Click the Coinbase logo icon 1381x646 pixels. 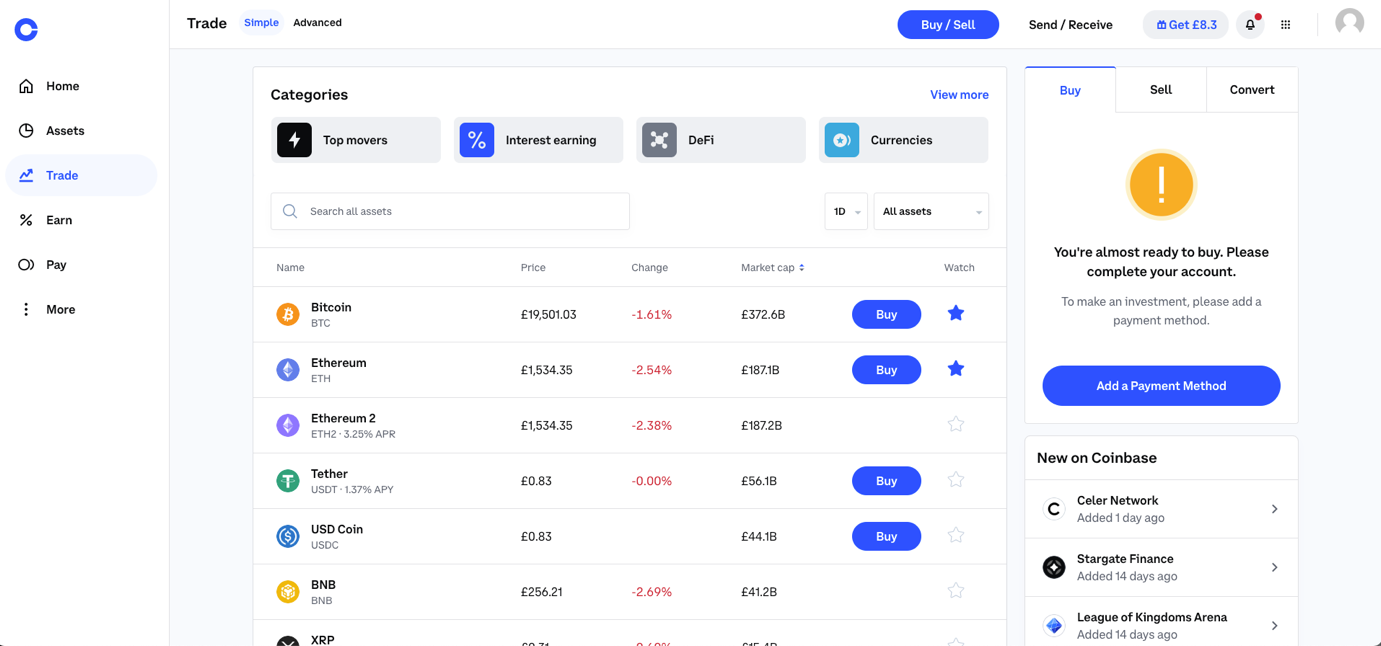(x=26, y=30)
